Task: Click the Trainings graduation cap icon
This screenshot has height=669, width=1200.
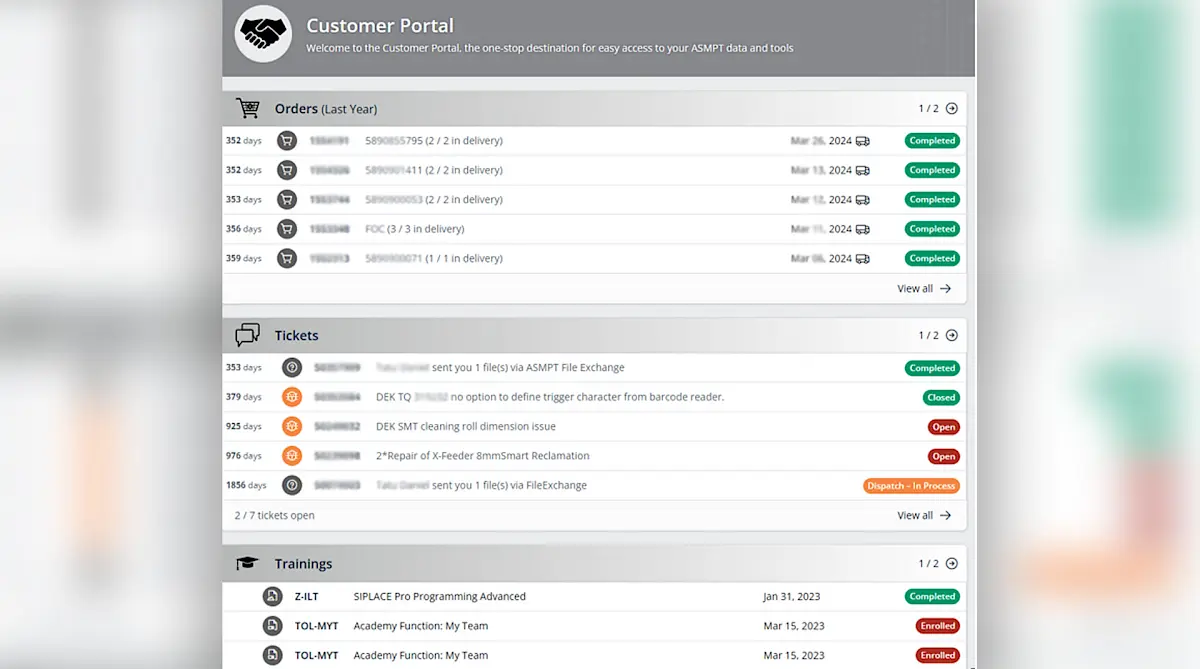Action: coord(247,564)
